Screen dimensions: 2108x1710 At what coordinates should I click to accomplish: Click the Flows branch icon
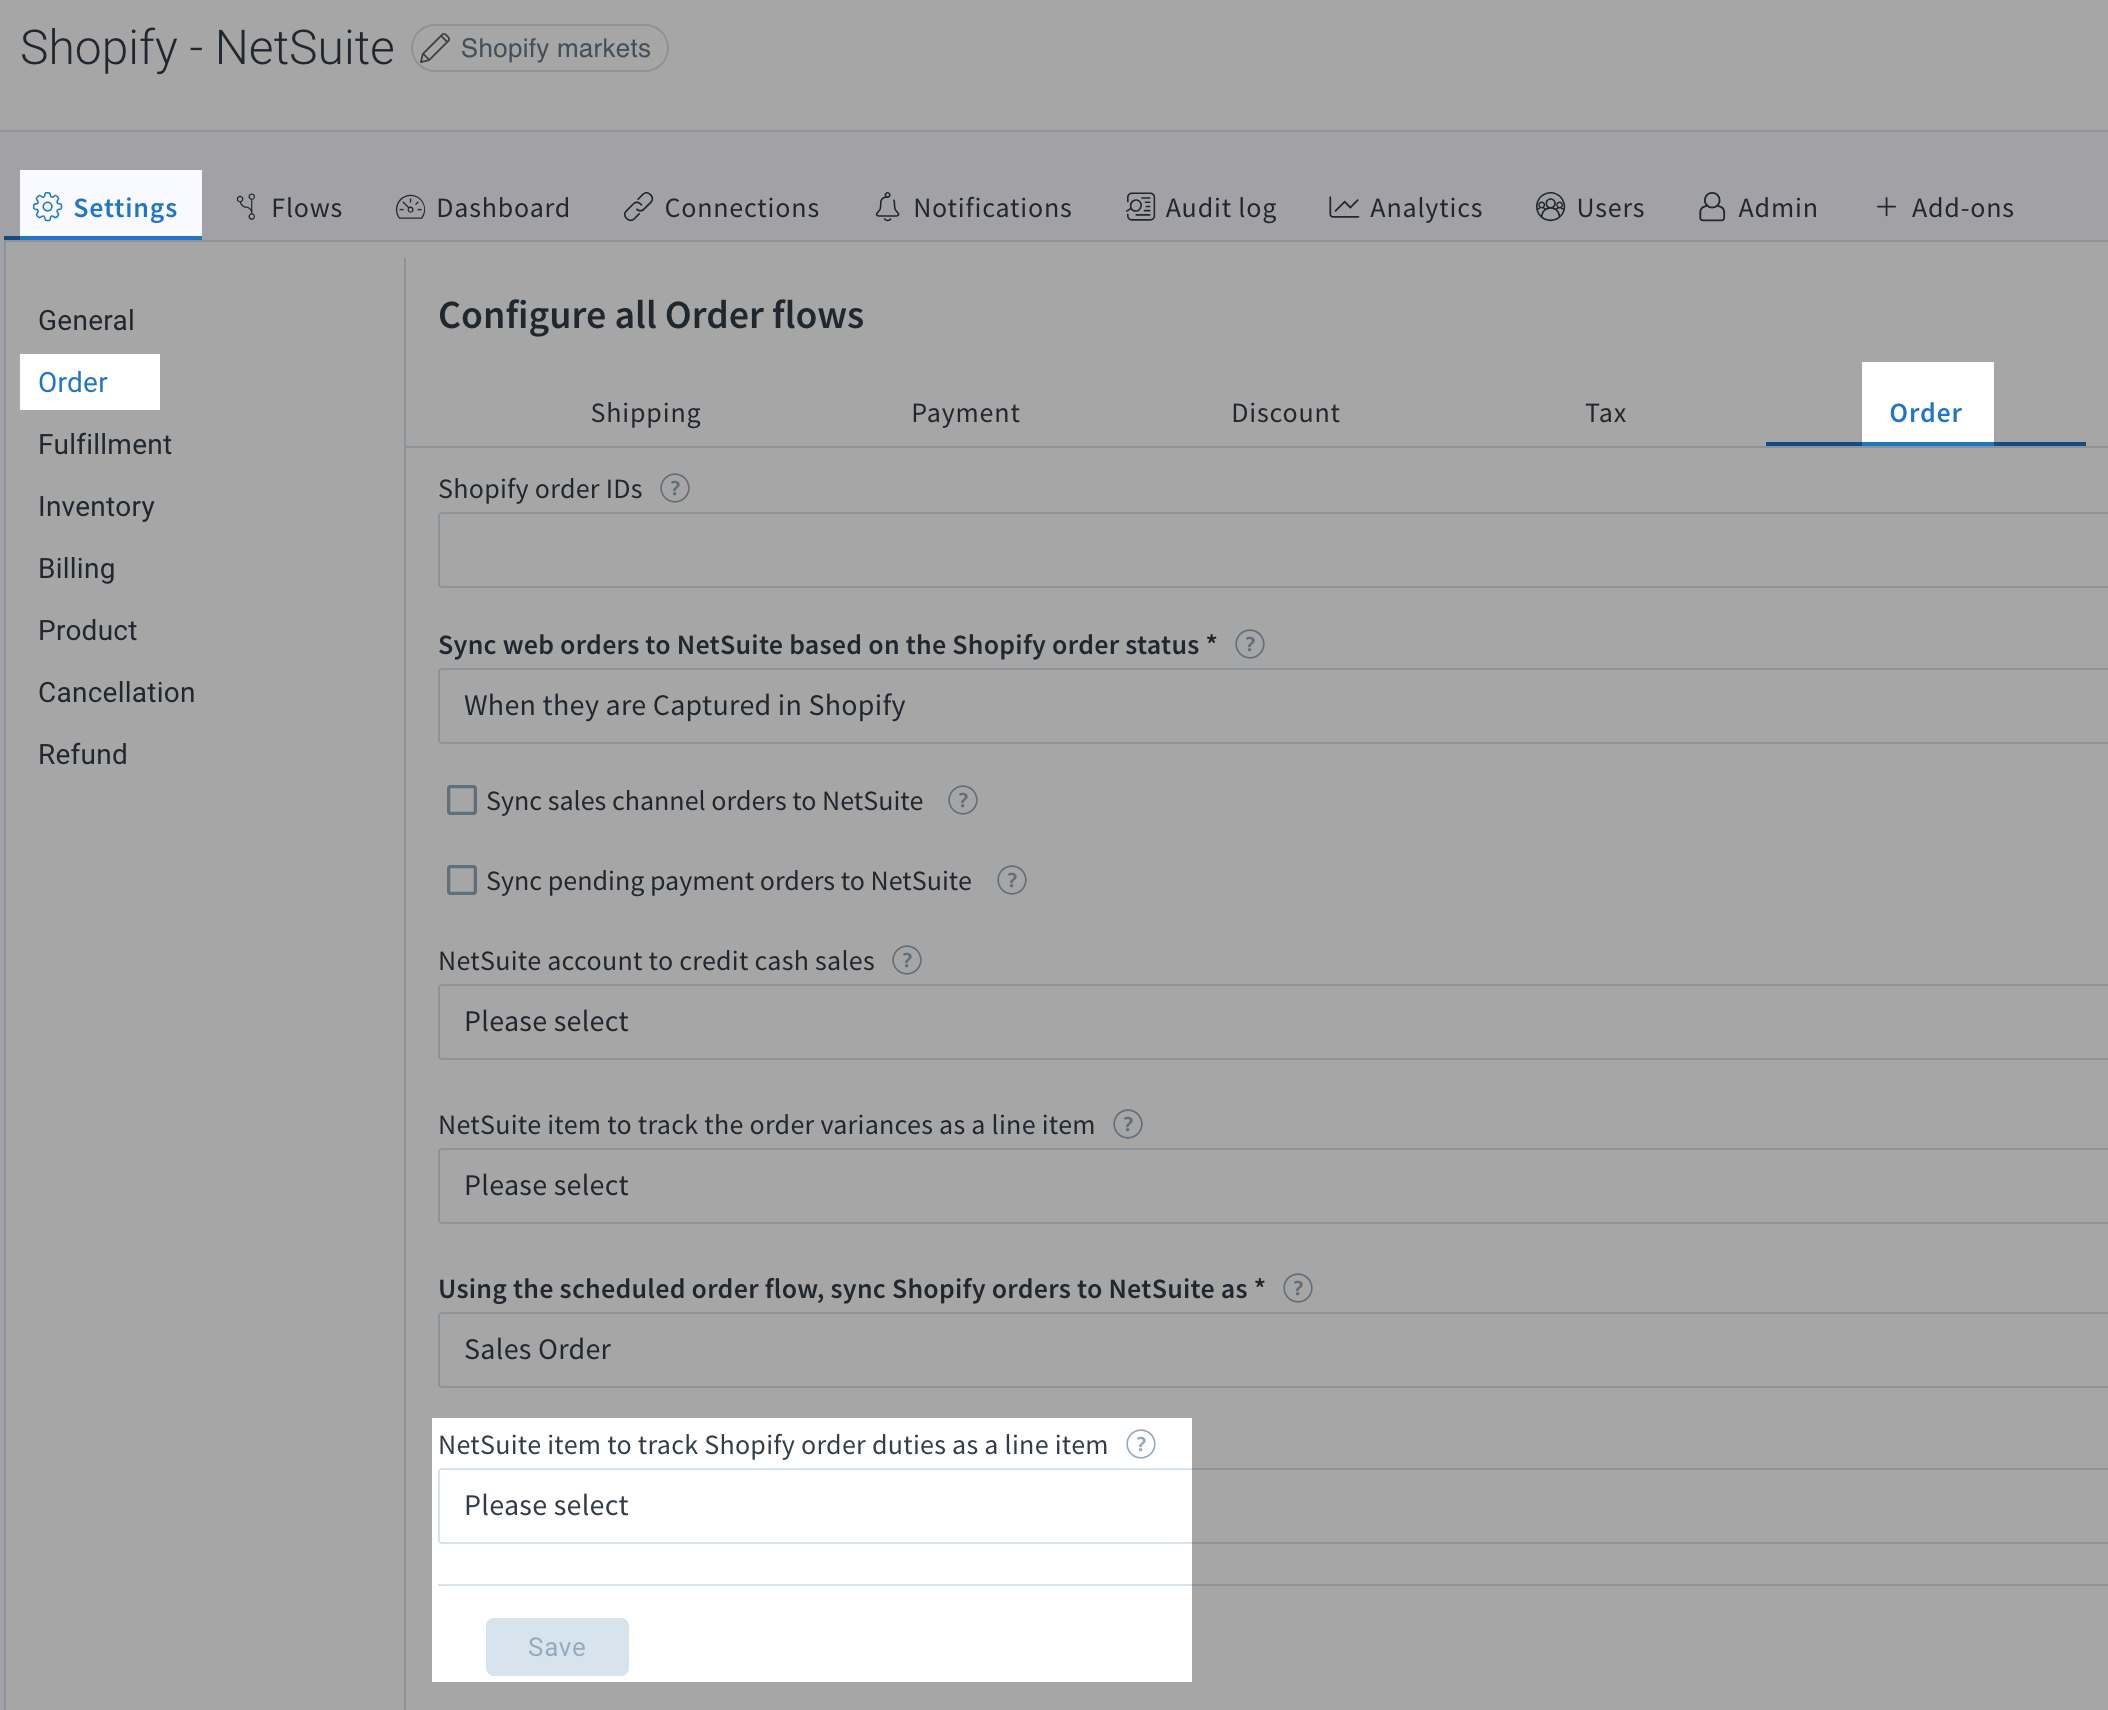click(247, 207)
